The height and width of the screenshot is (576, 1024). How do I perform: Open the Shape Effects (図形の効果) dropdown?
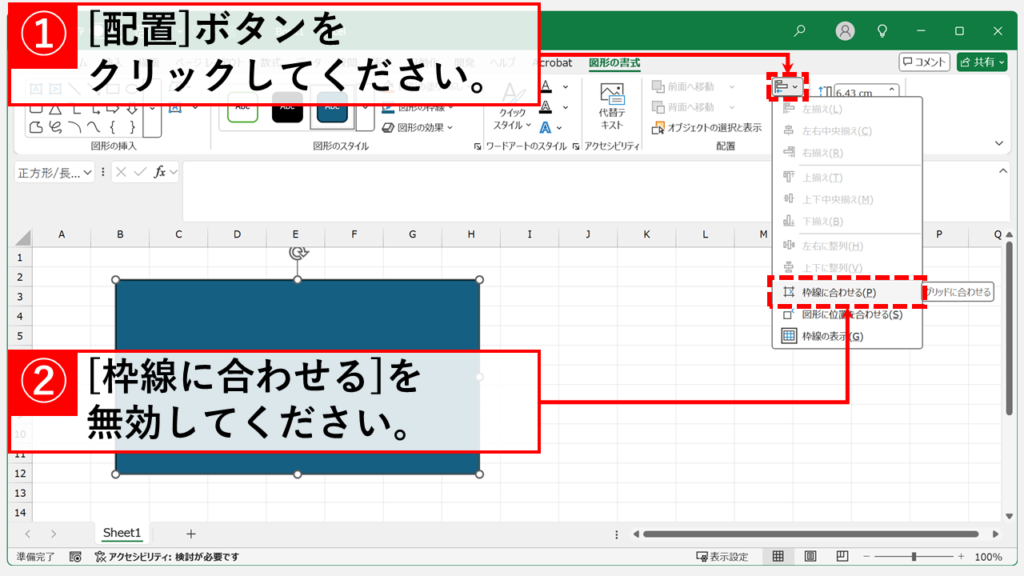click(x=417, y=127)
